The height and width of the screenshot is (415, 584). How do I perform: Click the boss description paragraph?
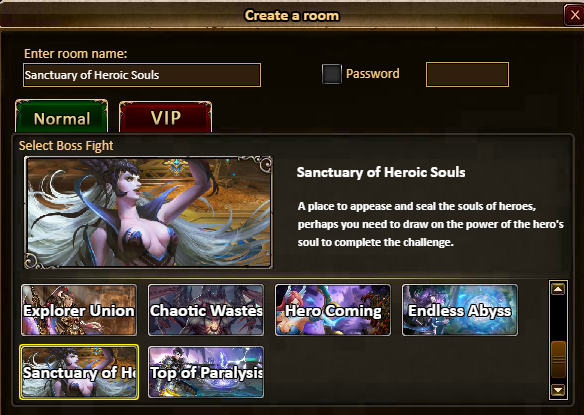point(431,224)
